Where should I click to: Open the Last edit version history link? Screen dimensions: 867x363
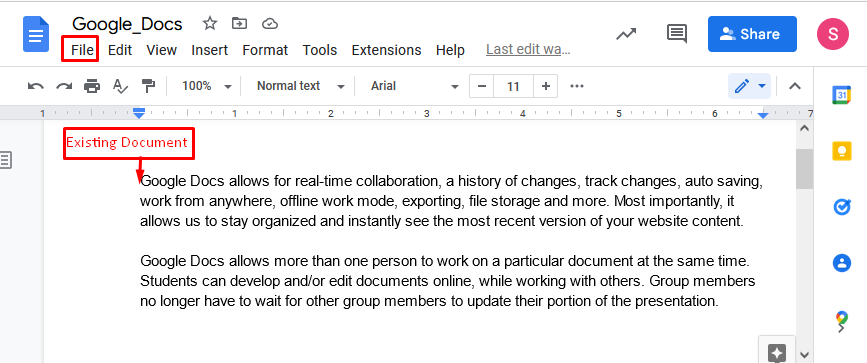tap(528, 50)
